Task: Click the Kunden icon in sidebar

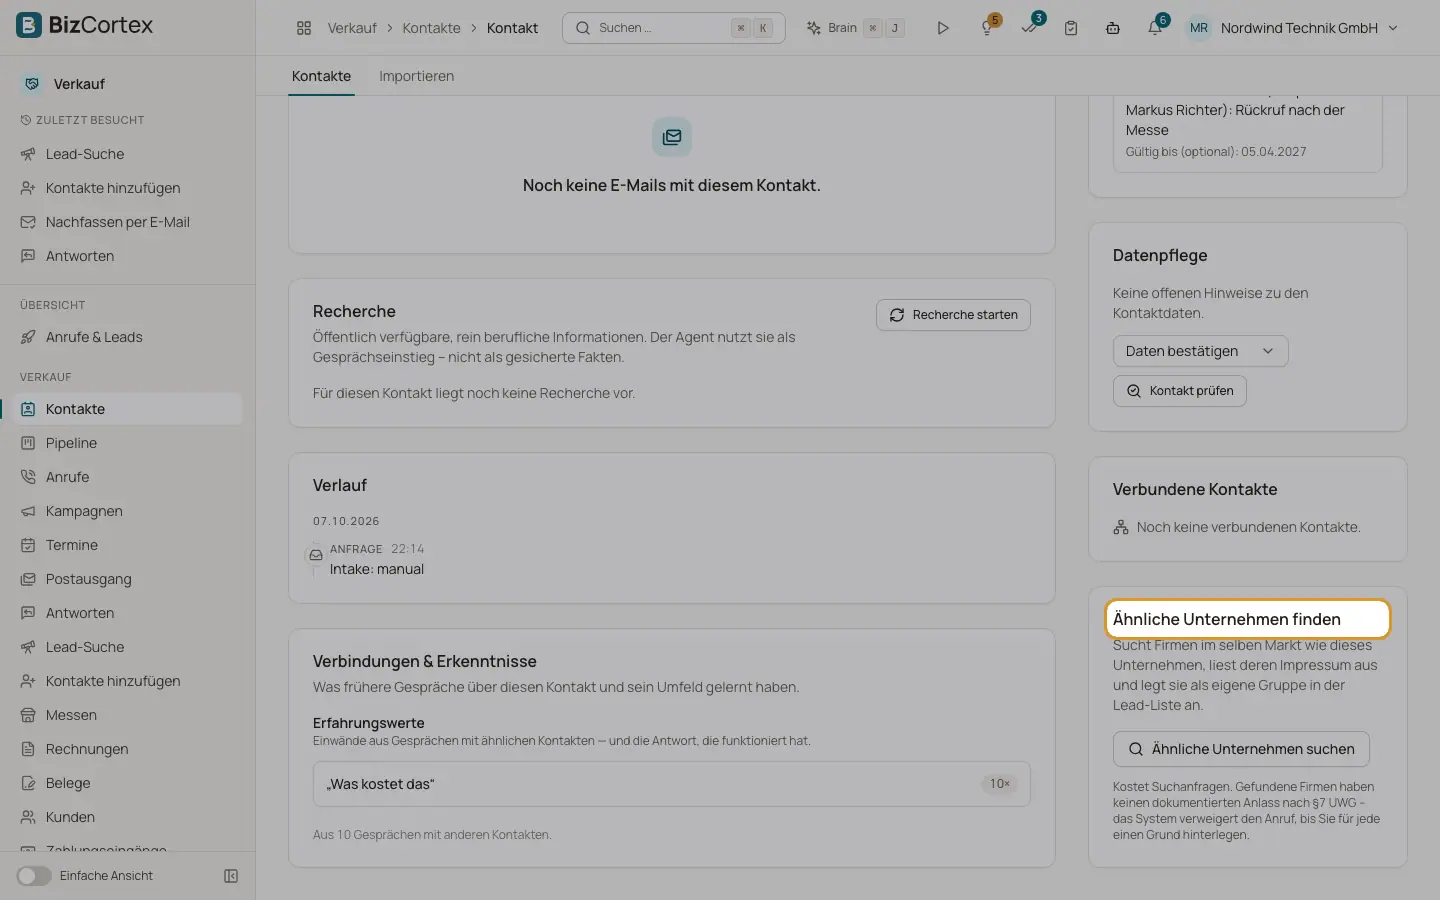Action: (28, 817)
